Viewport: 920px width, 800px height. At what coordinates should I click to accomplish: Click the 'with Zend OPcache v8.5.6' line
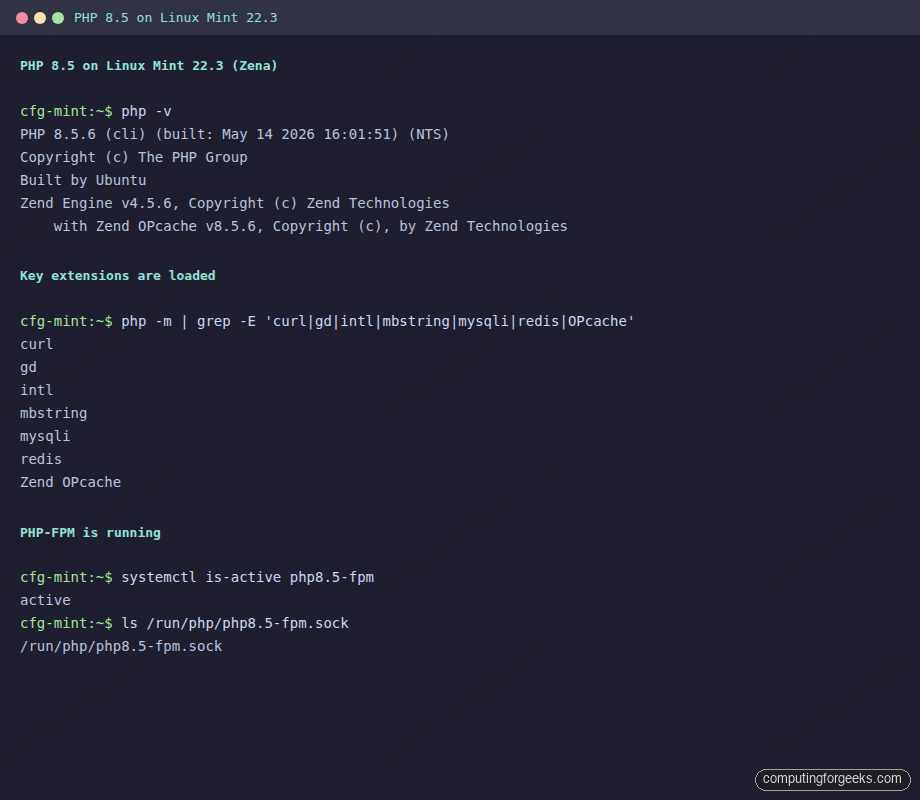coord(310,226)
